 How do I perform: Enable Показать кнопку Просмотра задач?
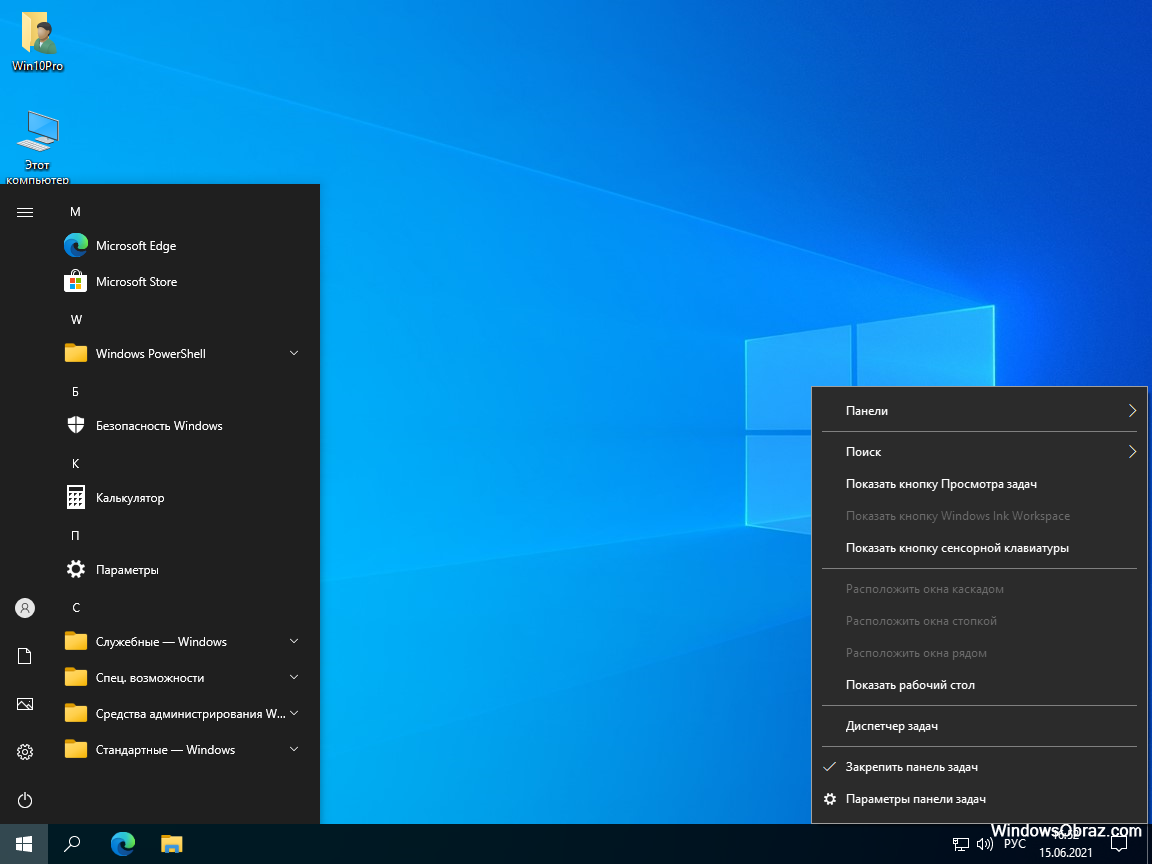(940, 484)
